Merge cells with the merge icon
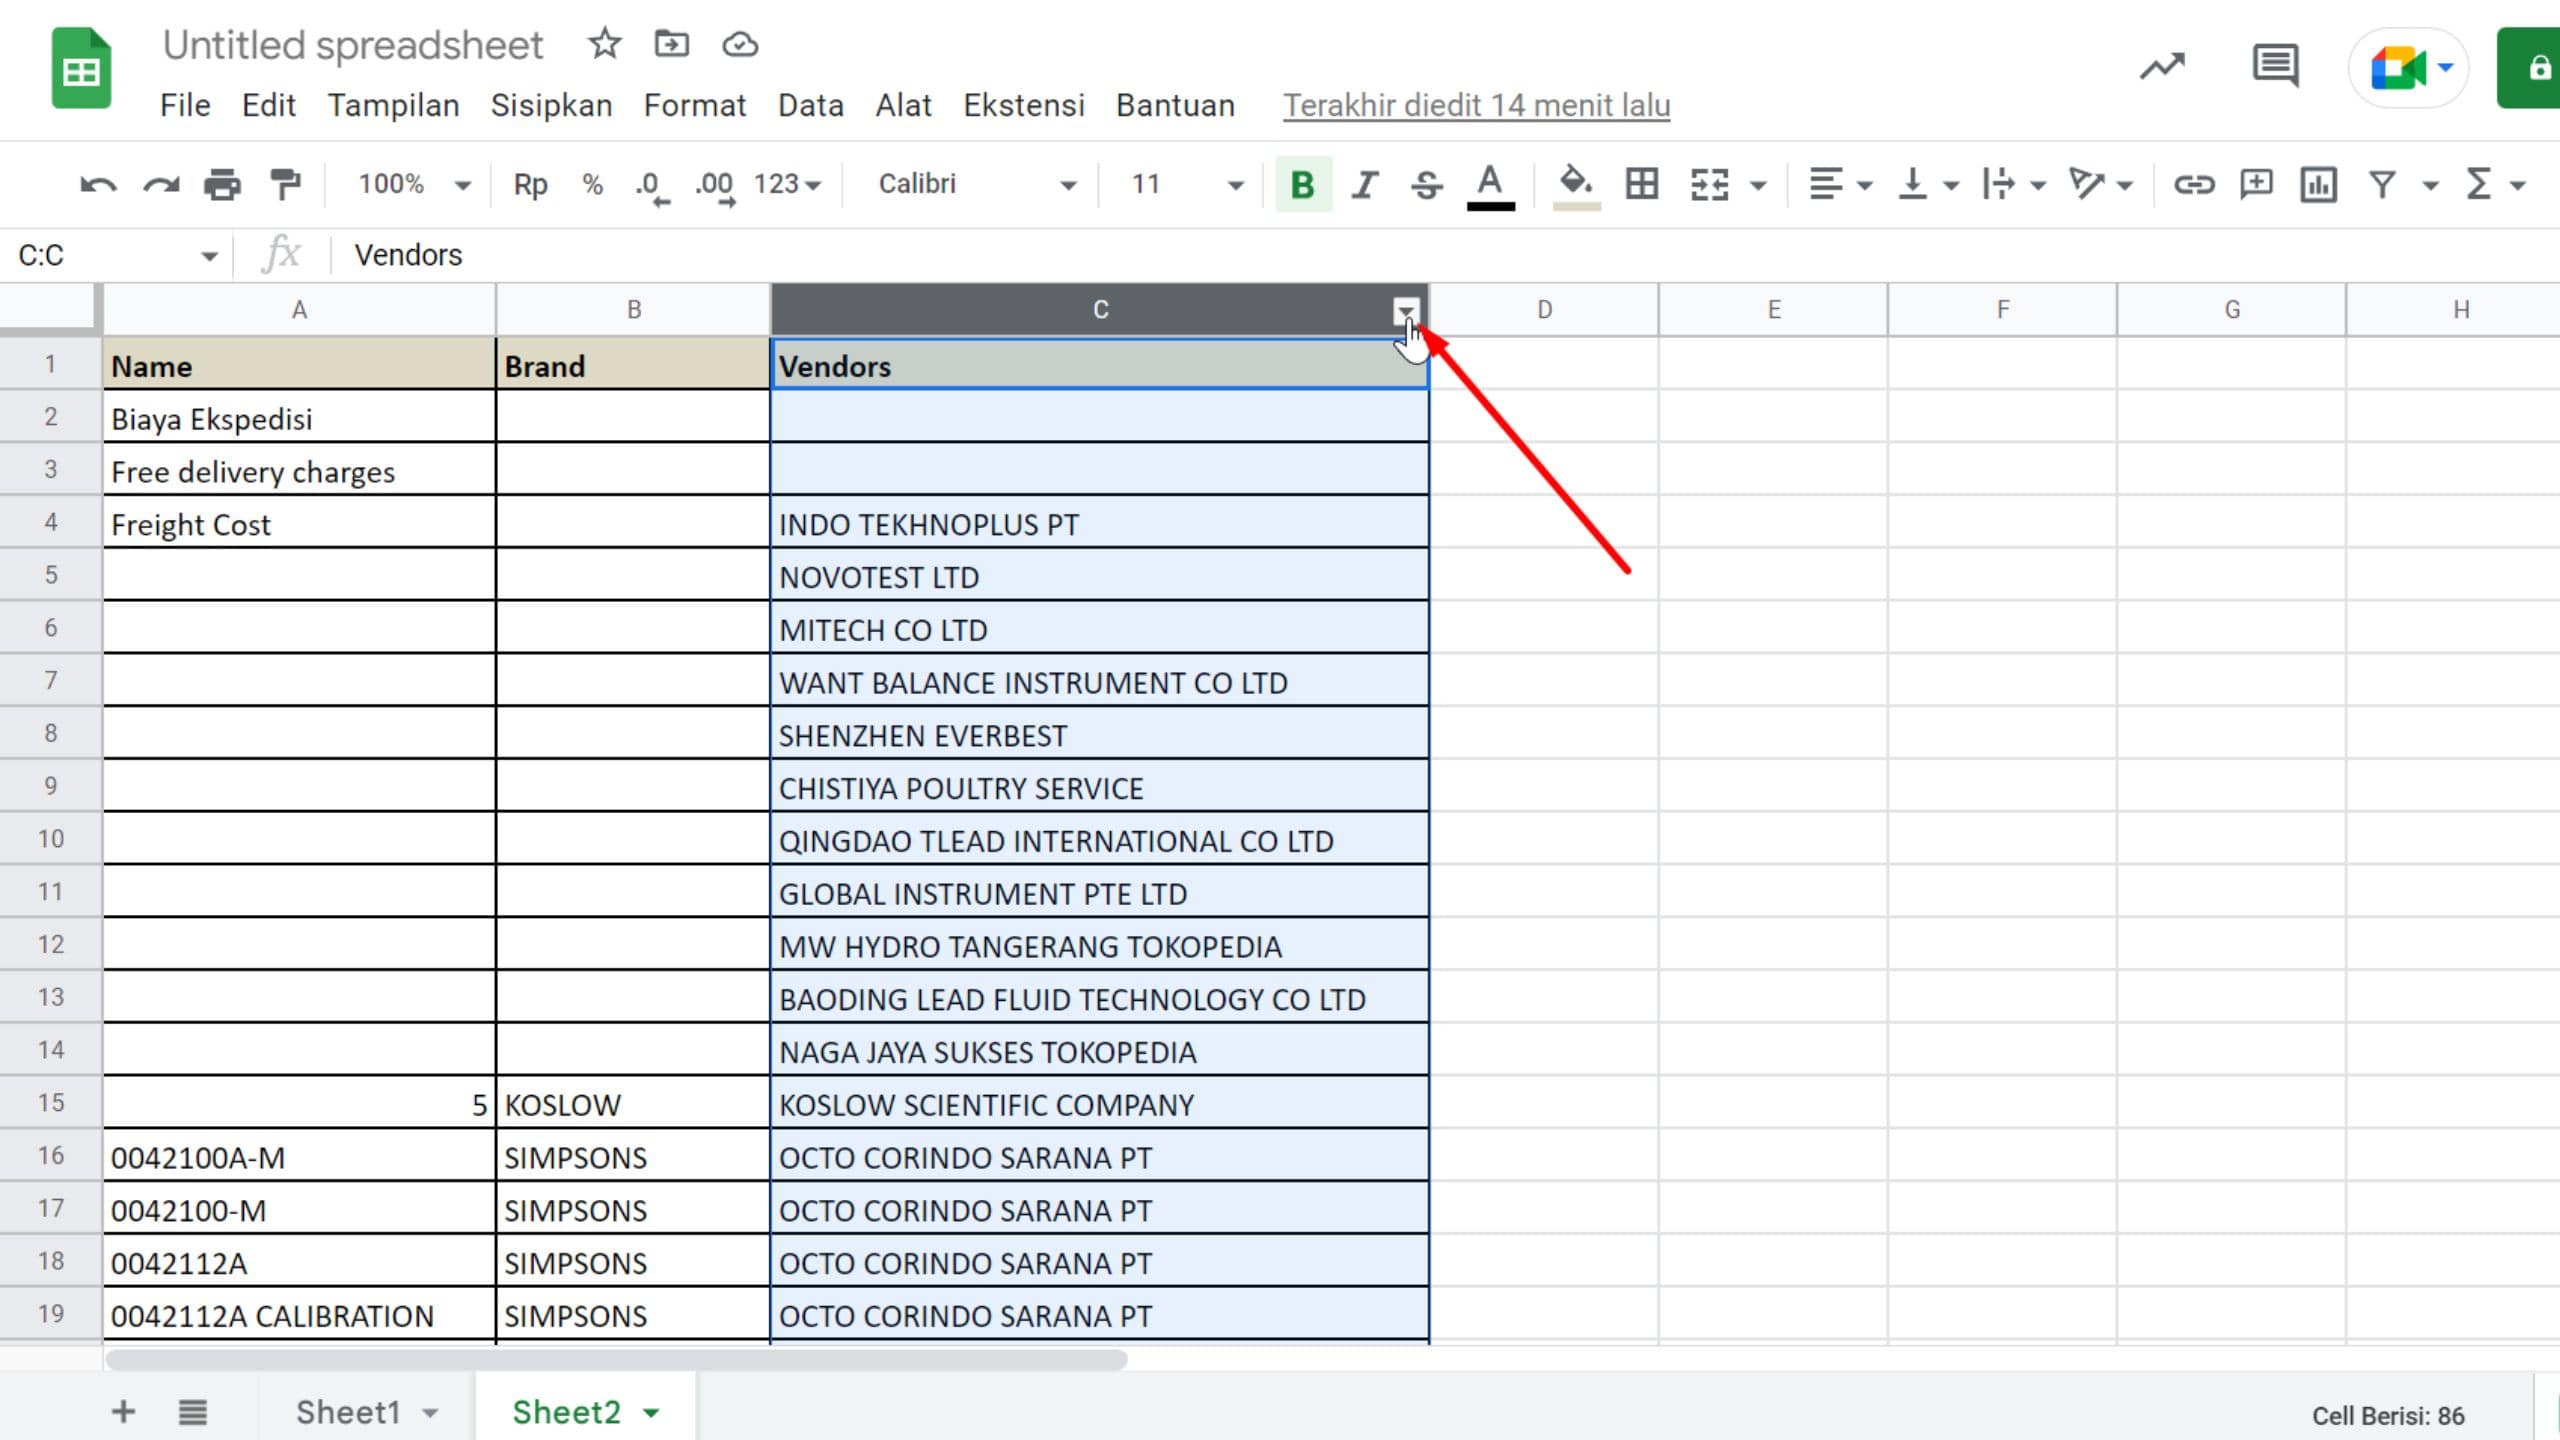This screenshot has height=1440, width=2560. (x=1710, y=185)
